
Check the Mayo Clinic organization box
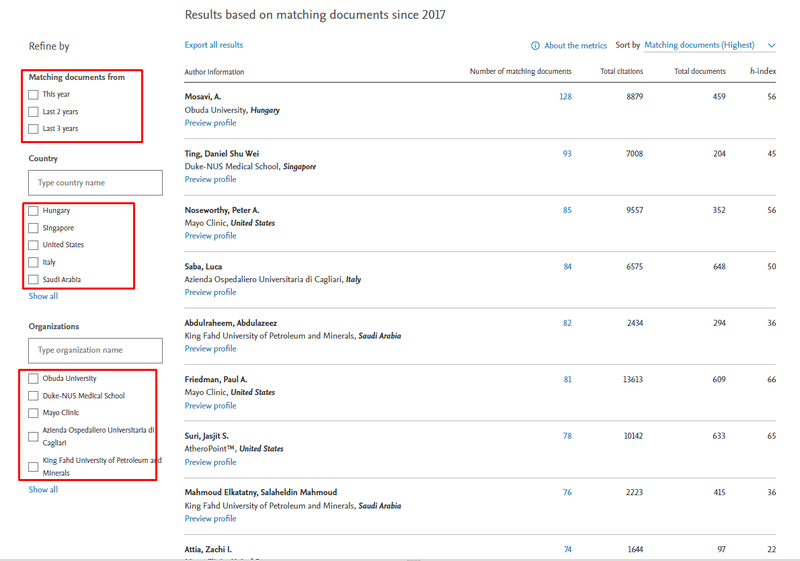(34, 413)
